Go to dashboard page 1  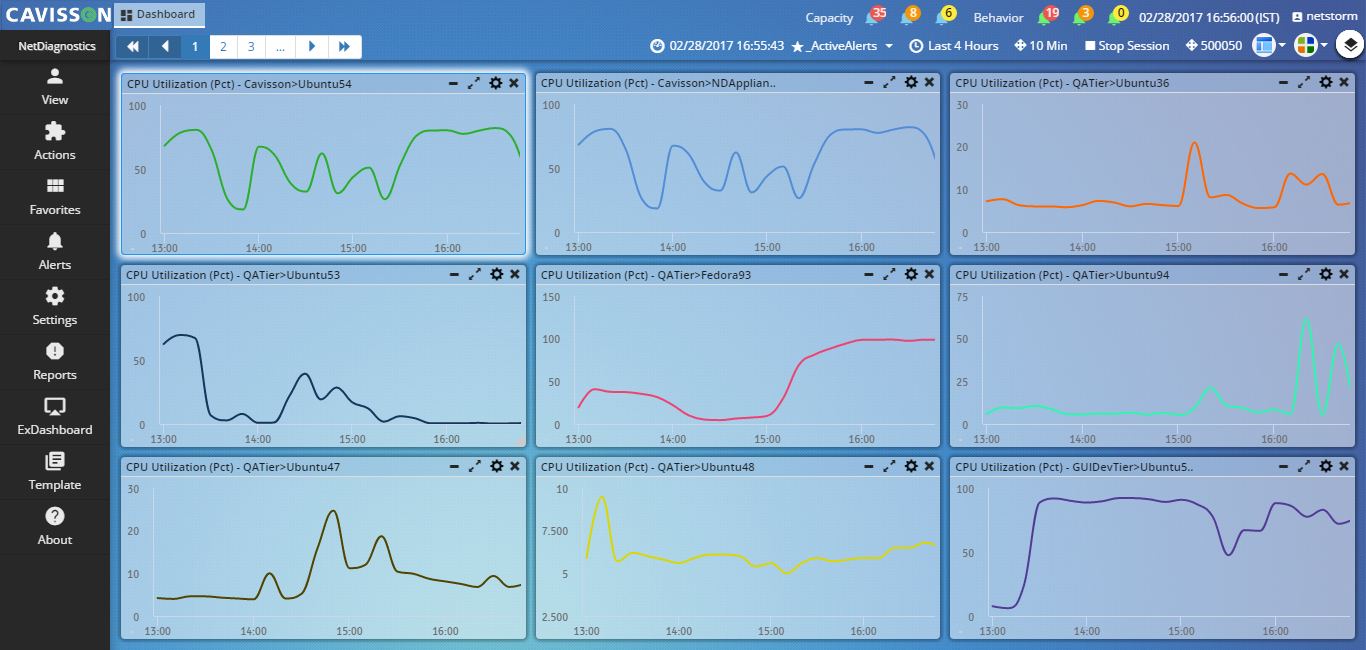(x=195, y=46)
